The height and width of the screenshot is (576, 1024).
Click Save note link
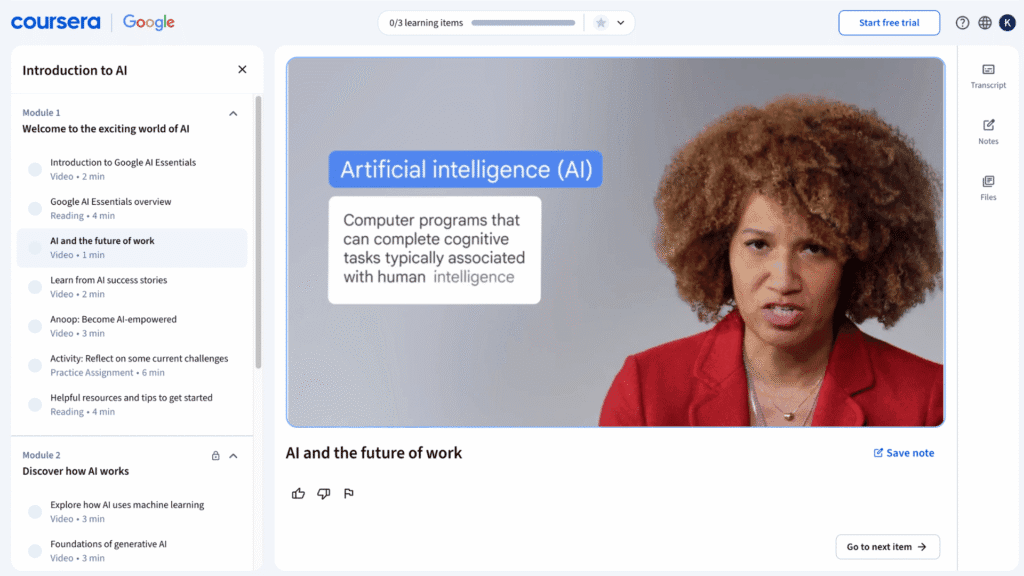(904, 453)
